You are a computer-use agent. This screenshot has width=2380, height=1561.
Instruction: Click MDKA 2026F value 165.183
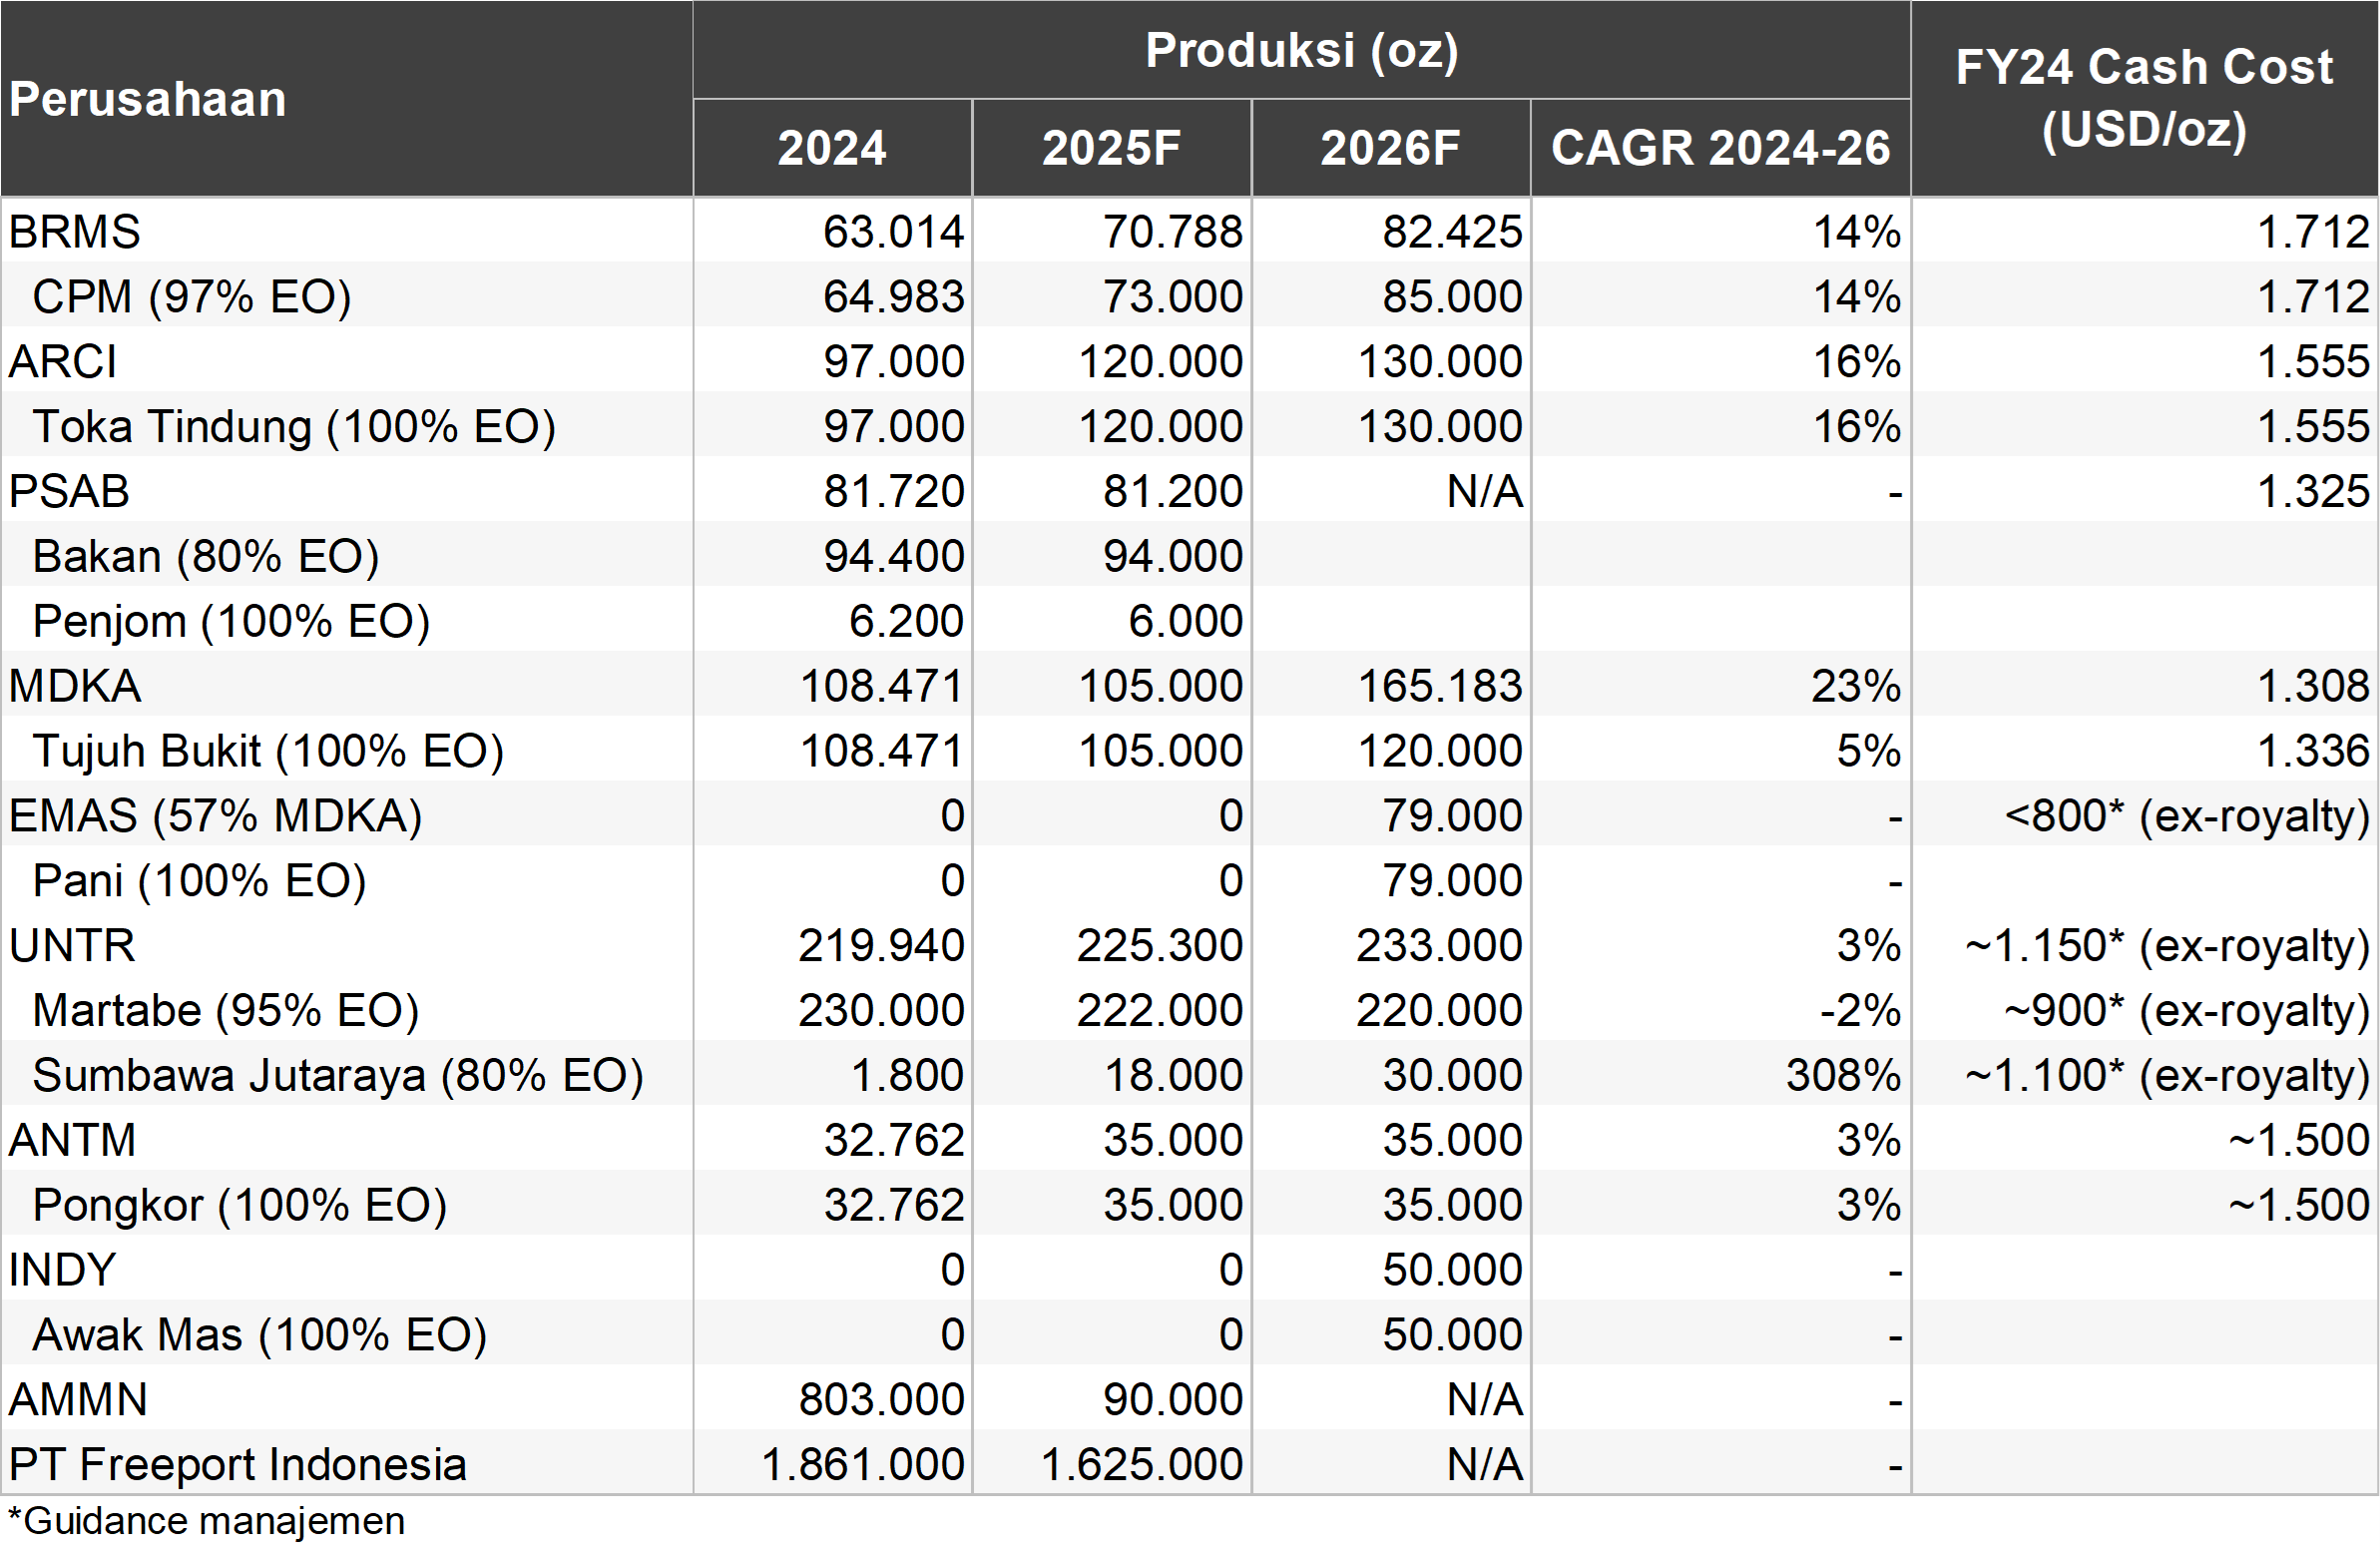(x=1439, y=686)
